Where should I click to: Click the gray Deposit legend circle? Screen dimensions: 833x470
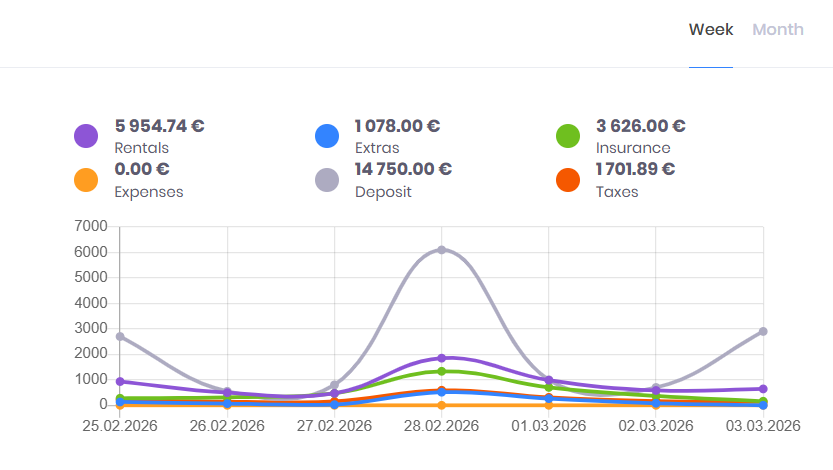tap(327, 180)
